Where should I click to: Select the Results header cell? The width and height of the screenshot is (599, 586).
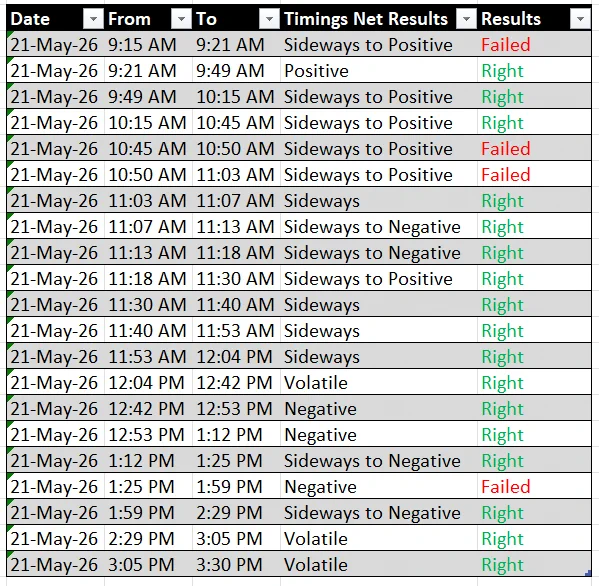[x=534, y=19]
